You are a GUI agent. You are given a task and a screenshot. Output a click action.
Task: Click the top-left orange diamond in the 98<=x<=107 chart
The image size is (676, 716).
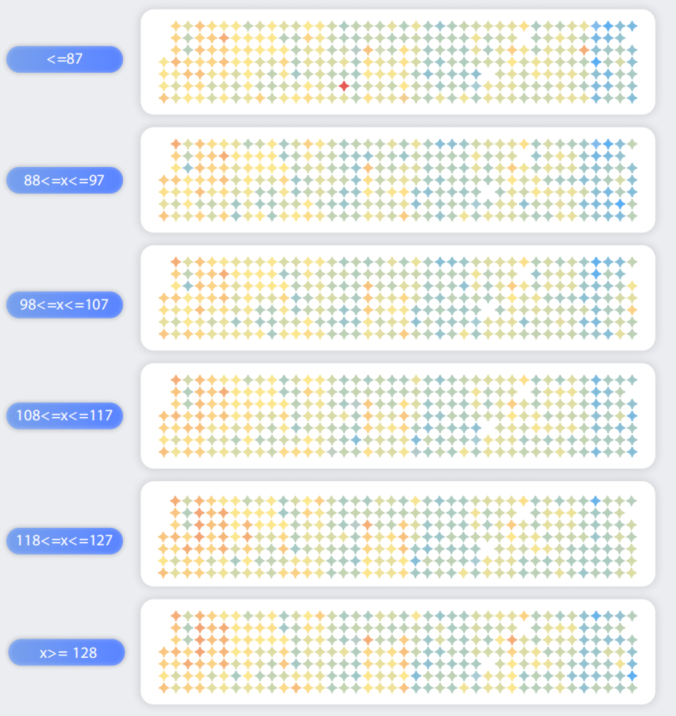[x=176, y=262]
